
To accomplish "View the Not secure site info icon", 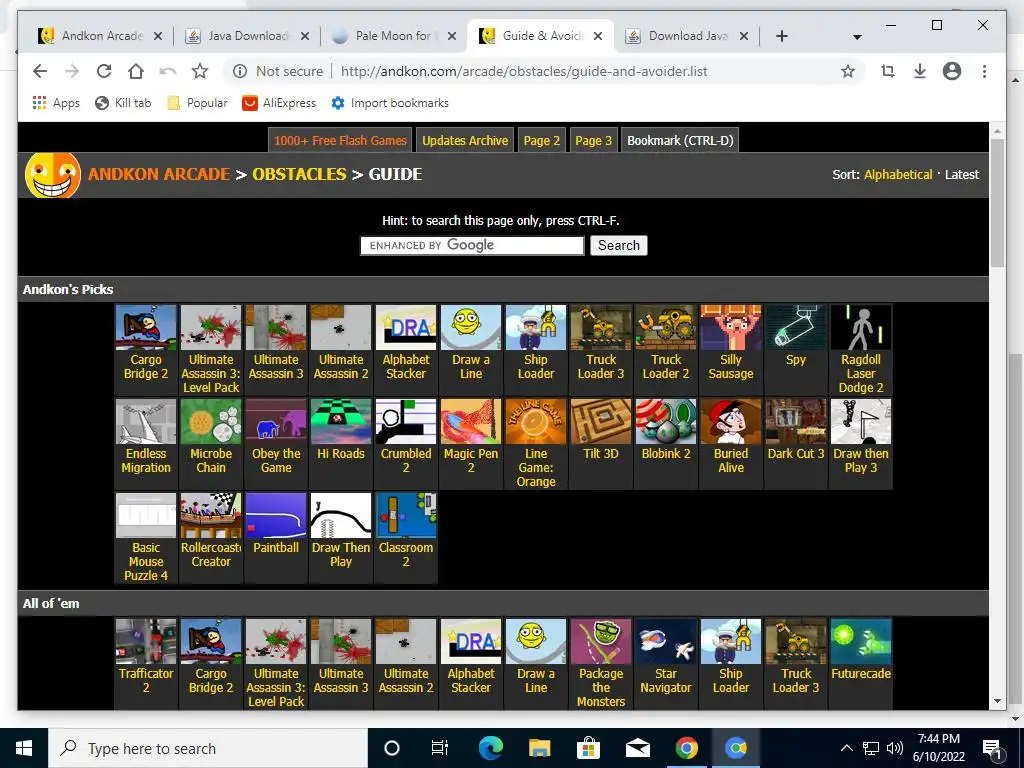I will coord(240,71).
